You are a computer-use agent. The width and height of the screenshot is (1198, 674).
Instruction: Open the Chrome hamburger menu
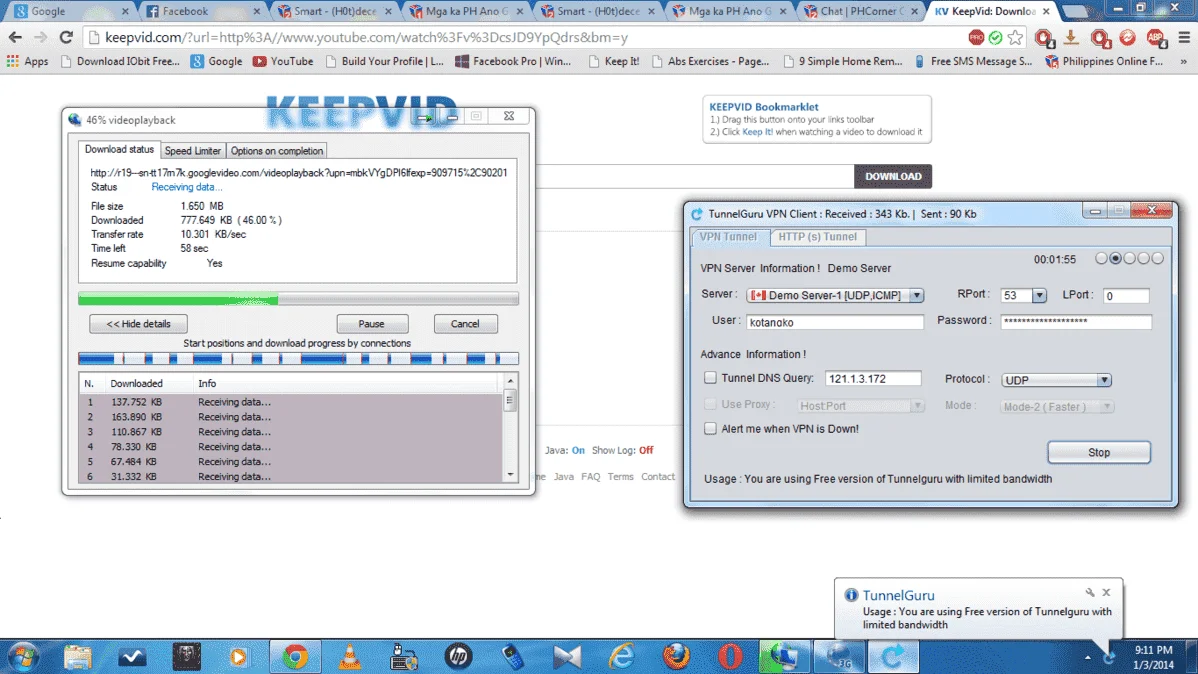pyautogui.click(x=1184, y=37)
